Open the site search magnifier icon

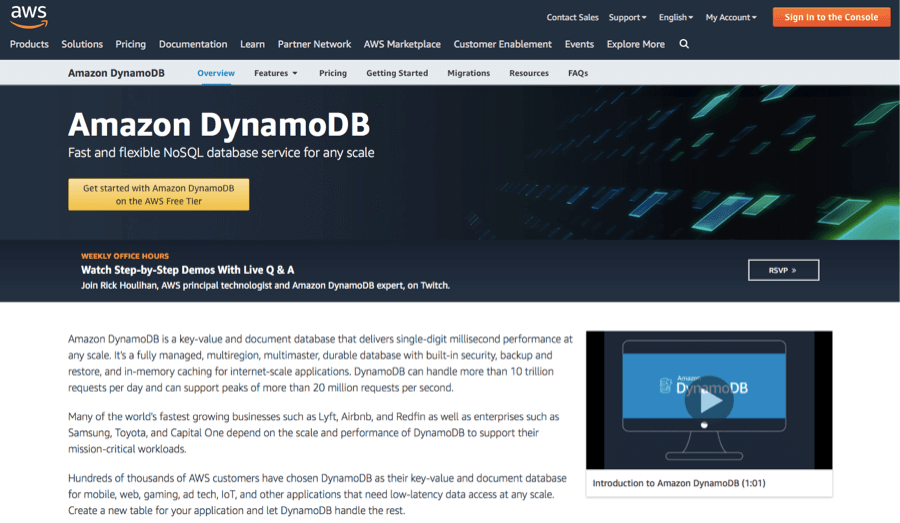(x=684, y=44)
